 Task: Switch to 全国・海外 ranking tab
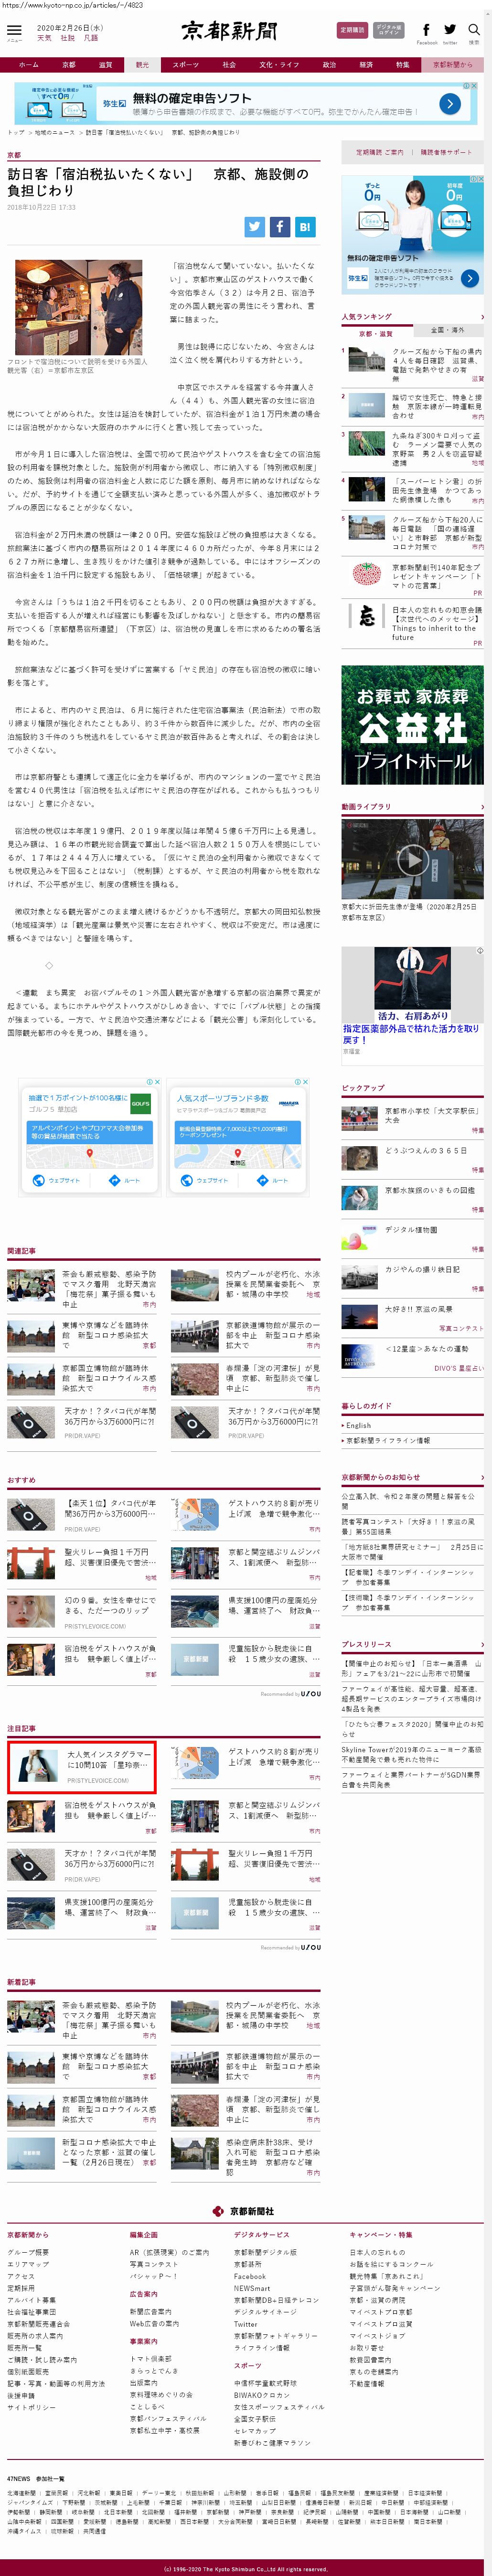point(447,330)
